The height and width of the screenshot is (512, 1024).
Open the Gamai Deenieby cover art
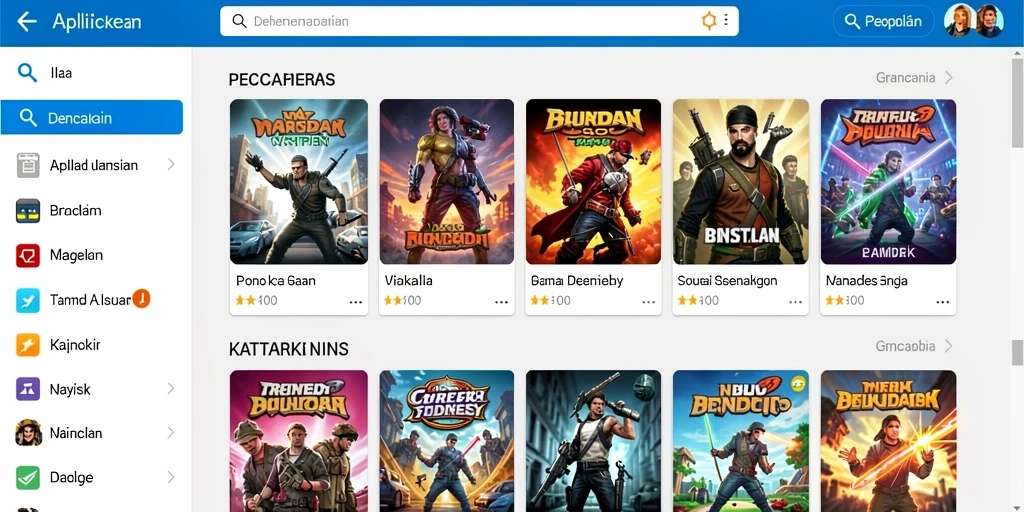594,182
